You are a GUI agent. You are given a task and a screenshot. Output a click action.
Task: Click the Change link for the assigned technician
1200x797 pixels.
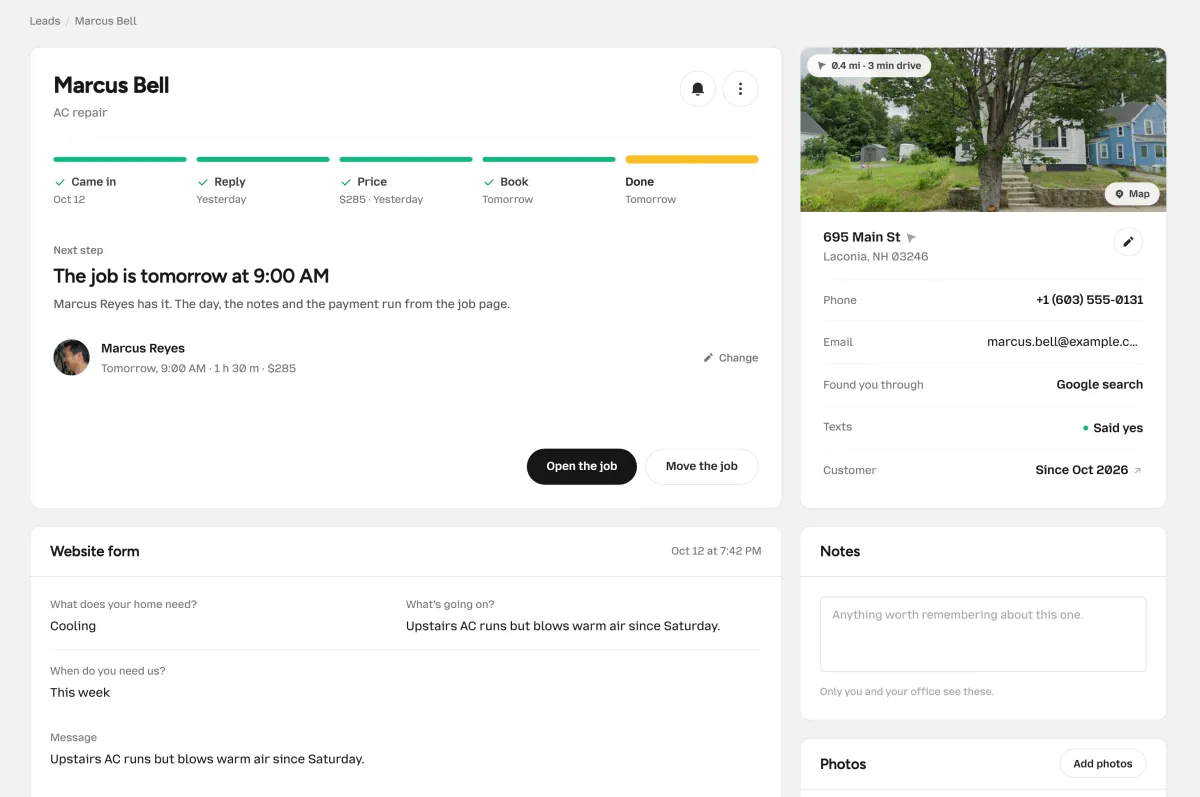click(x=731, y=358)
